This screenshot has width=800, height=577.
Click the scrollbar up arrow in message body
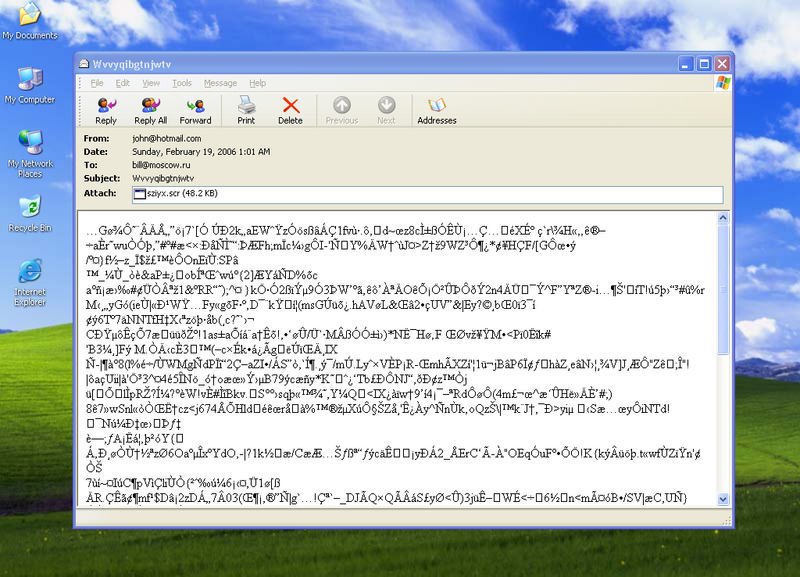click(x=723, y=218)
